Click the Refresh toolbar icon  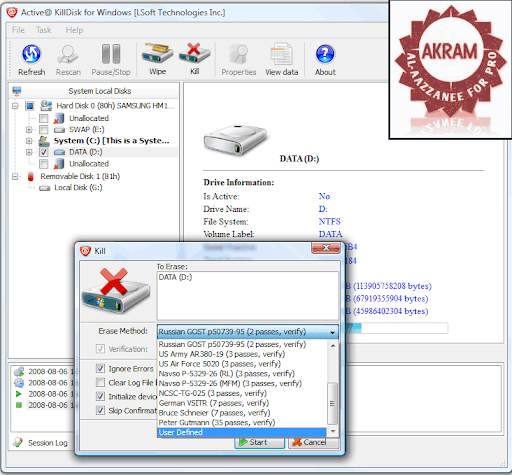pos(31,54)
